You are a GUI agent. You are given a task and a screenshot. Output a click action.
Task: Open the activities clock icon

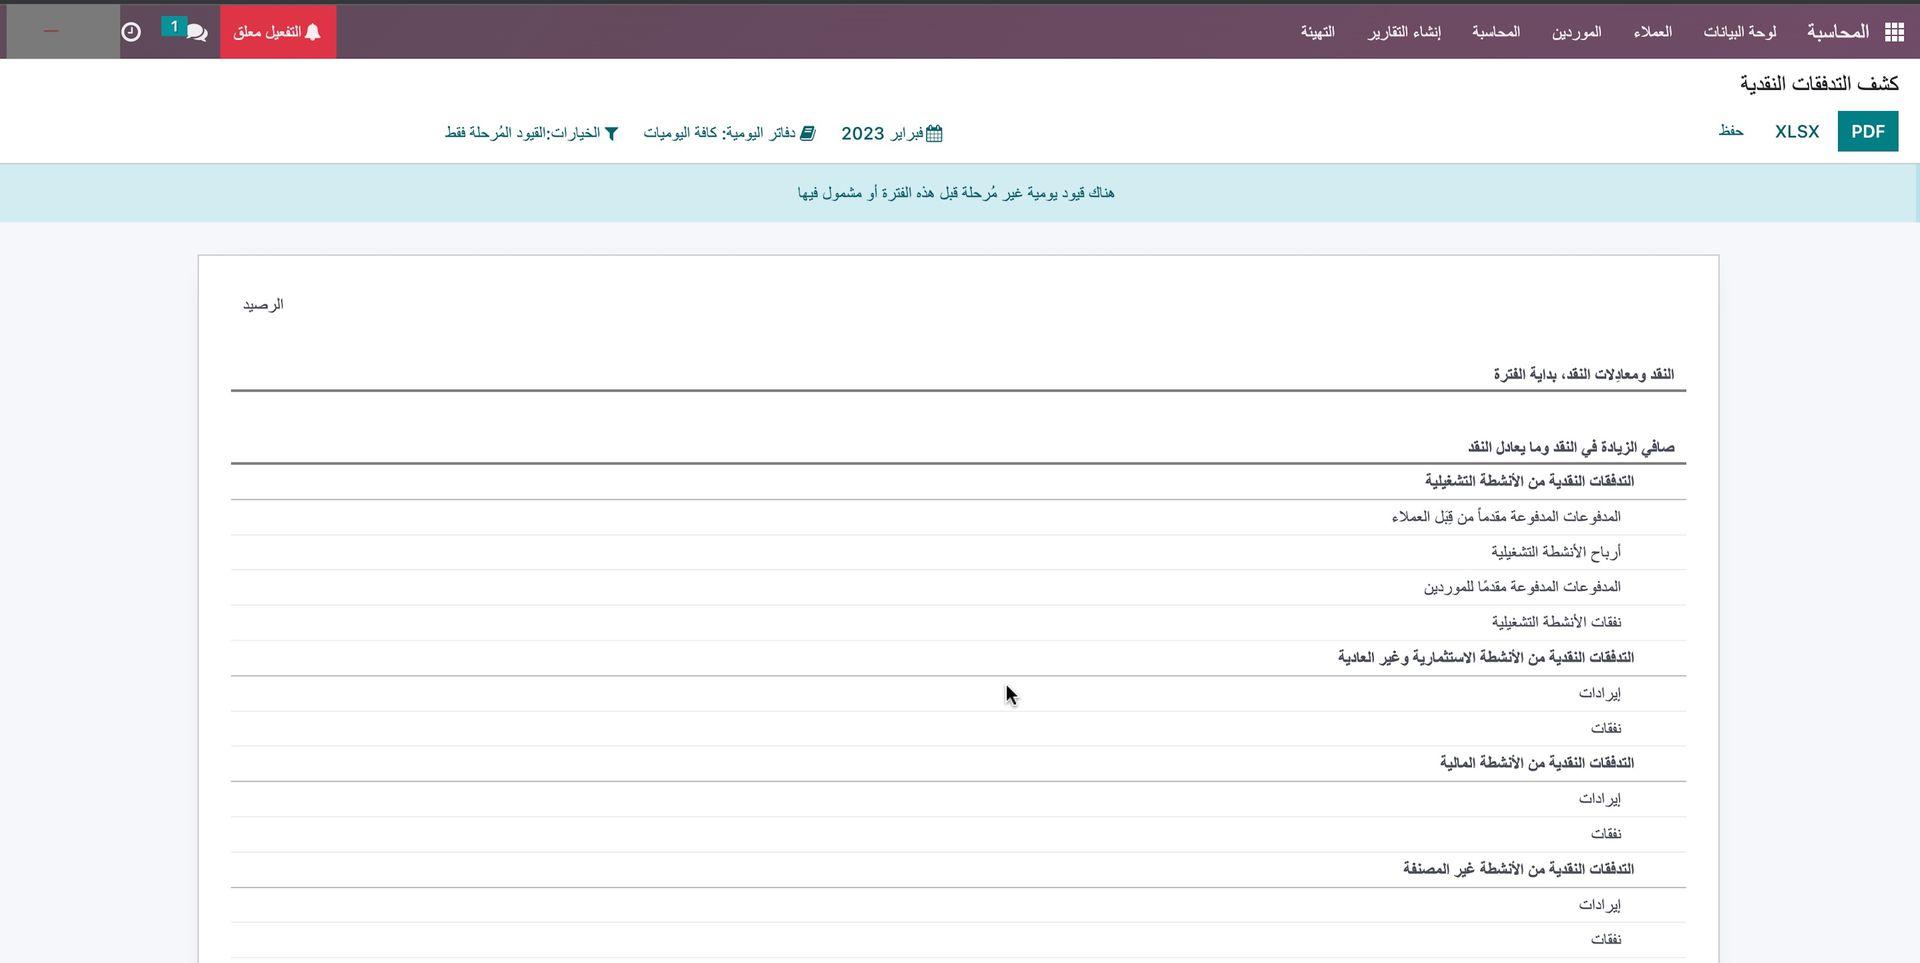(x=130, y=31)
